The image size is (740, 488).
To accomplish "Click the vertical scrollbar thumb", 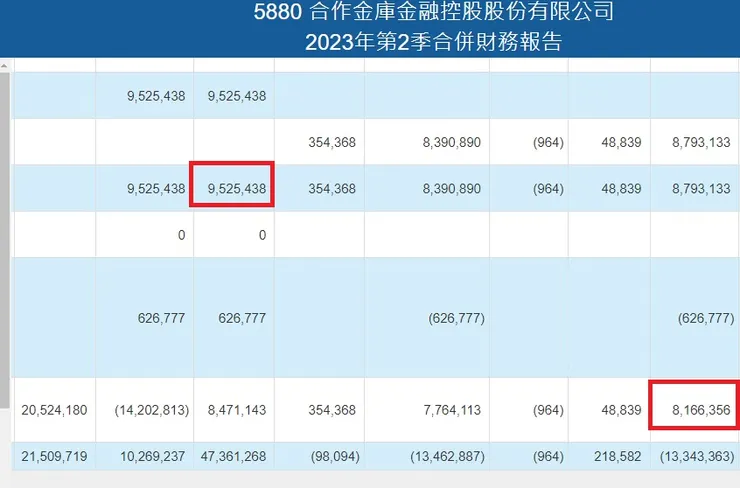I will (x=4, y=240).
